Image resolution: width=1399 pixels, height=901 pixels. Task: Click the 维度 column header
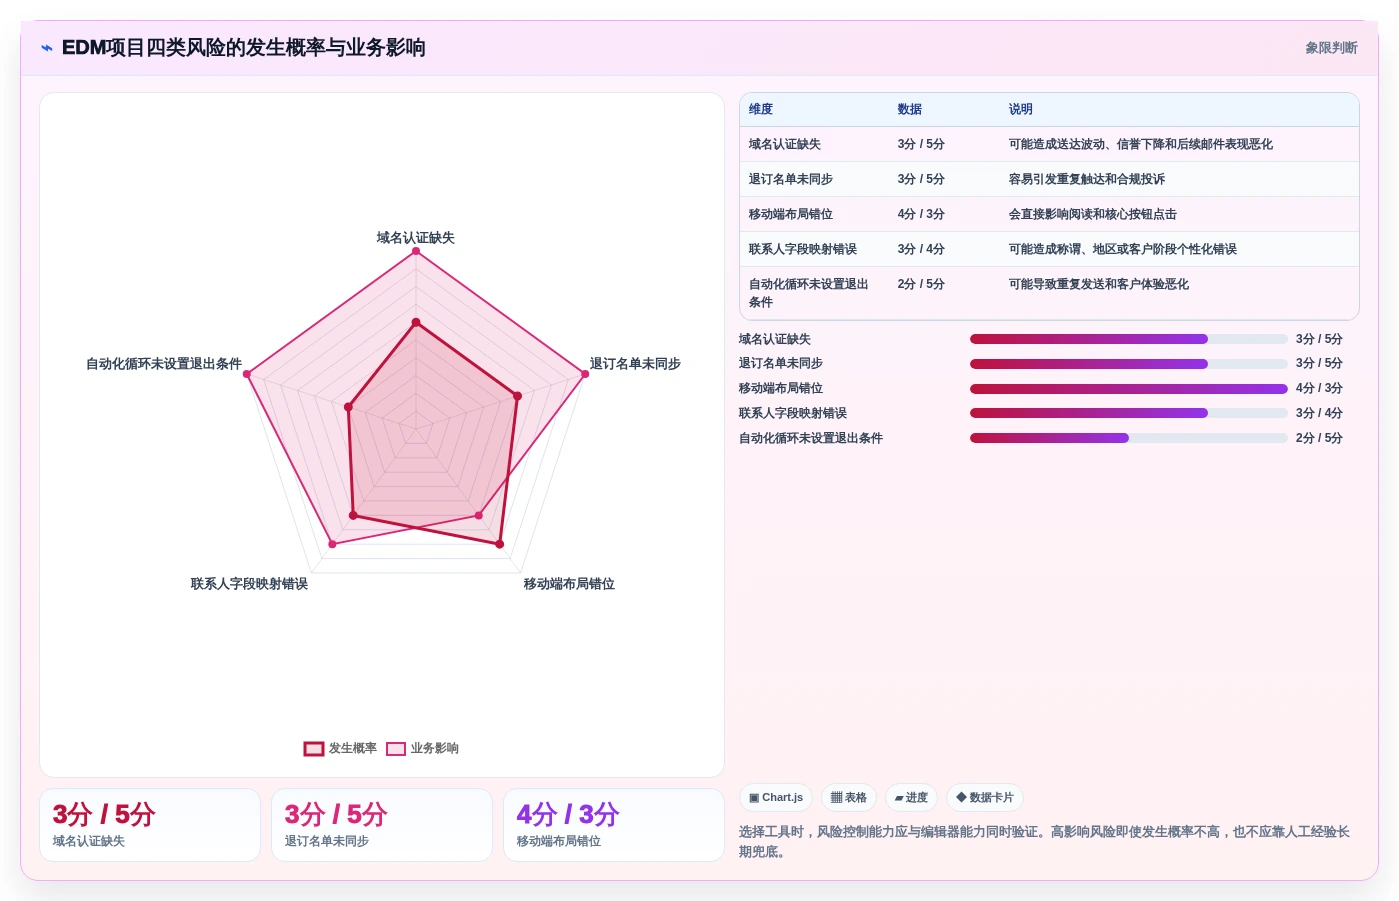[761, 110]
